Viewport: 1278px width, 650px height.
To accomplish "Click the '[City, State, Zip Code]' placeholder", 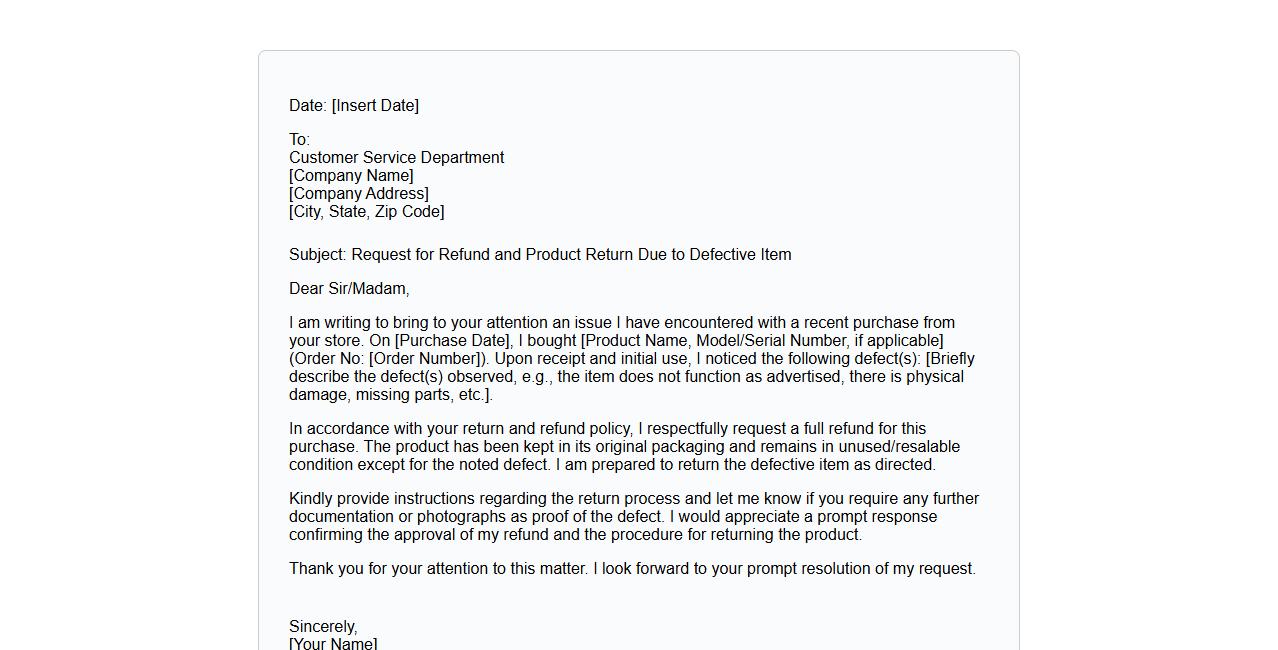I will click(366, 212).
